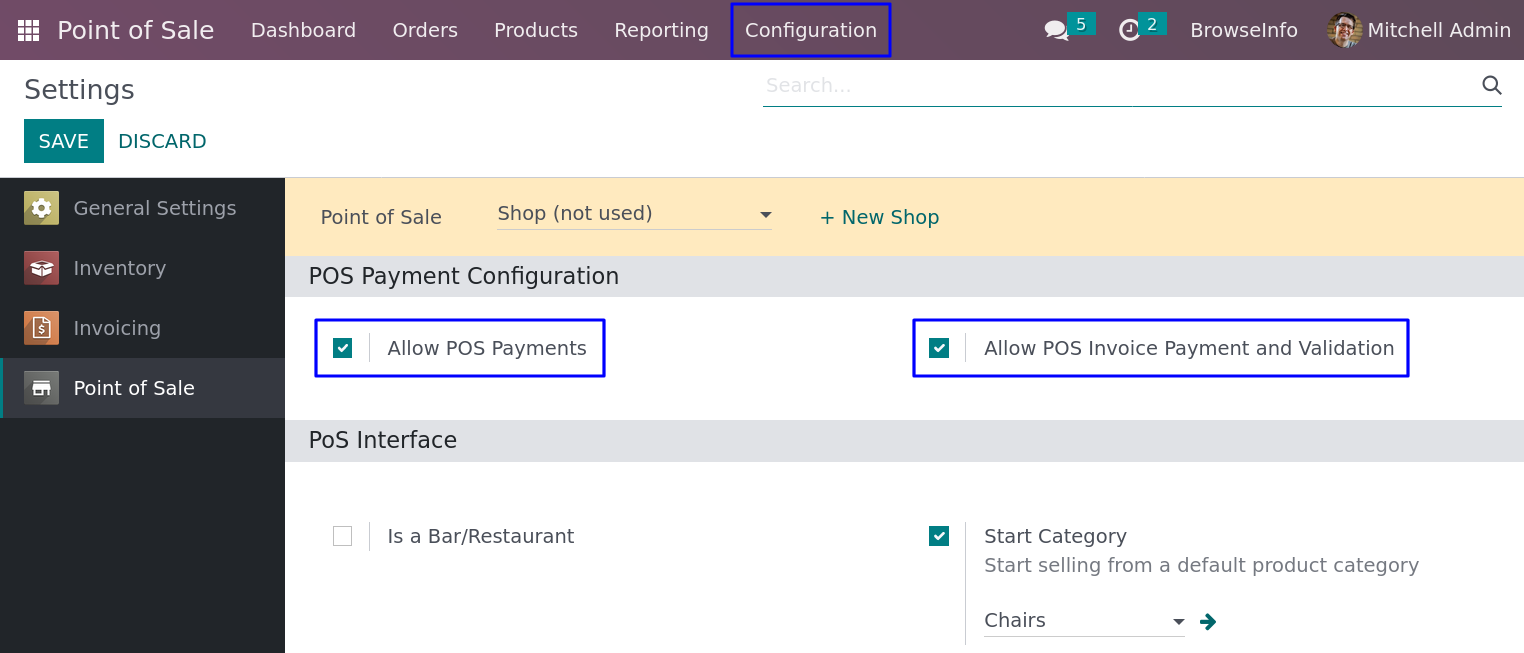Save the settings
The width and height of the screenshot is (1524, 653).
point(64,141)
